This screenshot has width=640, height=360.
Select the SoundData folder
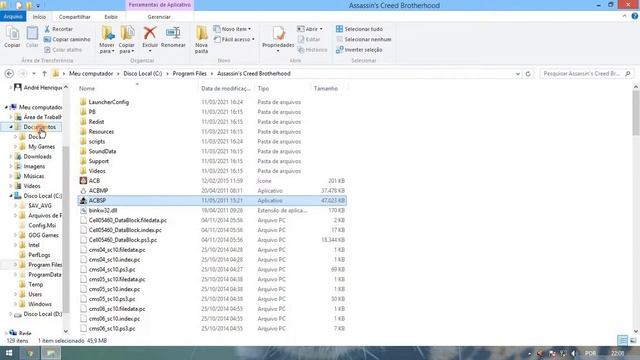102,151
